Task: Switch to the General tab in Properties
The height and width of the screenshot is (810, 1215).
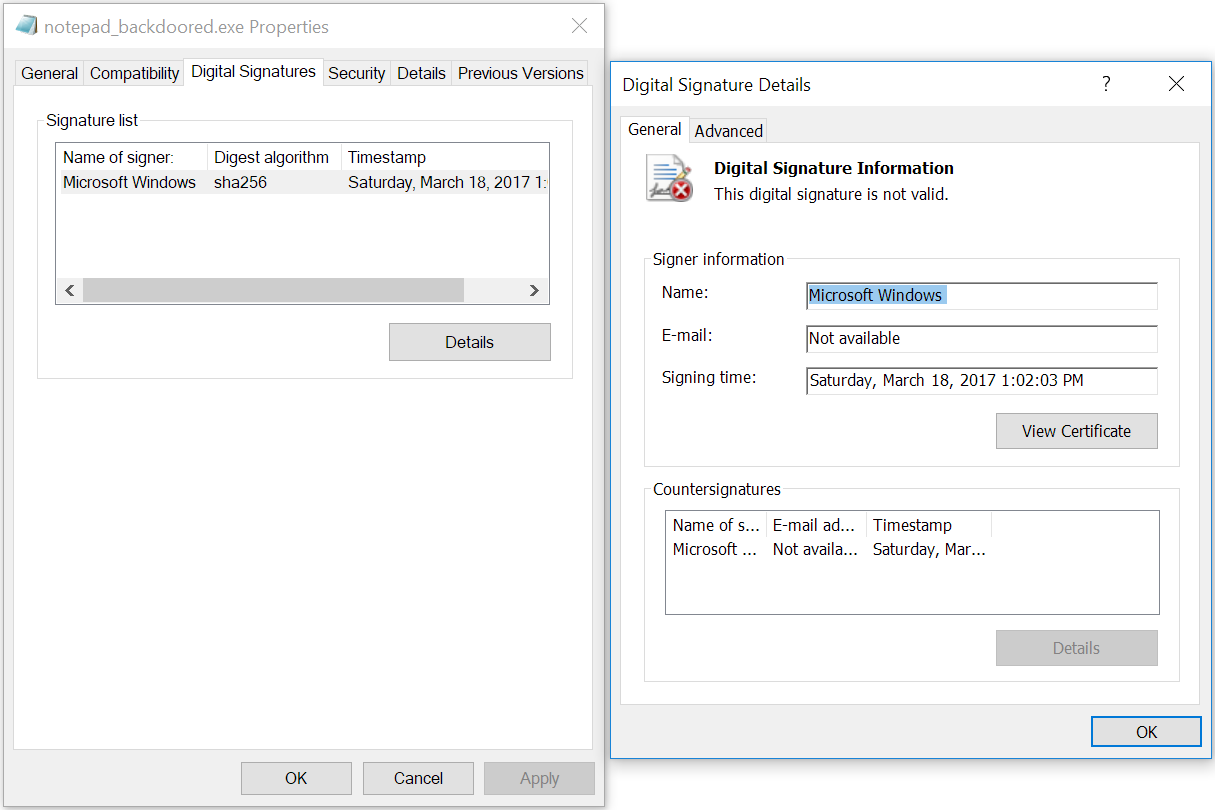Action: click(50, 73)
